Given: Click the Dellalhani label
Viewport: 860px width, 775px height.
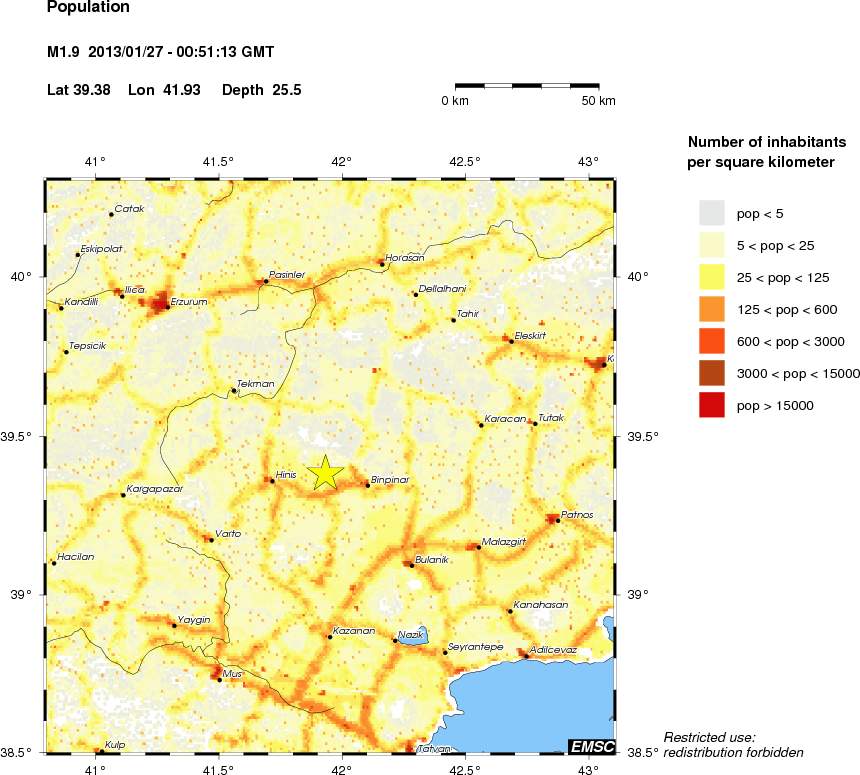Looking at the screenshot, I should [x=442, y=289].
